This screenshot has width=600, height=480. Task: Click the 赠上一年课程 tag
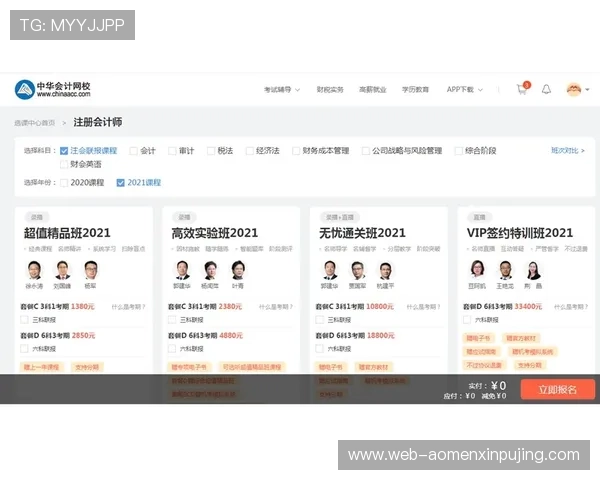click(41, 367)
